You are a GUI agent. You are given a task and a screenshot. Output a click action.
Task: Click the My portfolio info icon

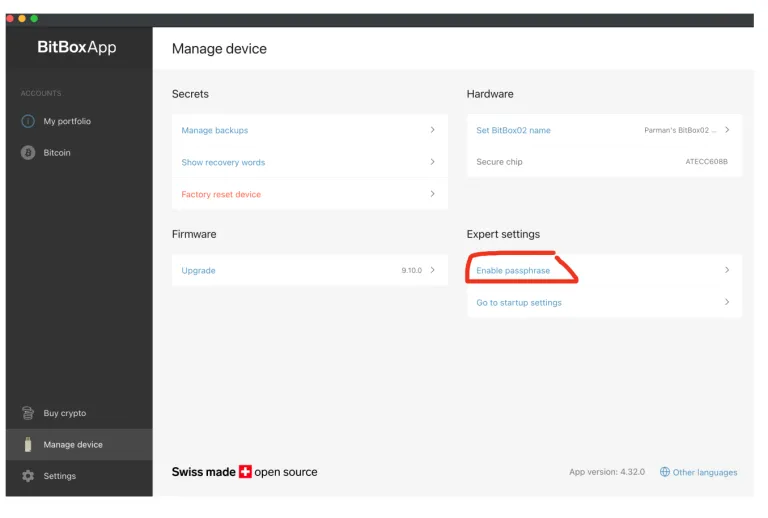28,121
